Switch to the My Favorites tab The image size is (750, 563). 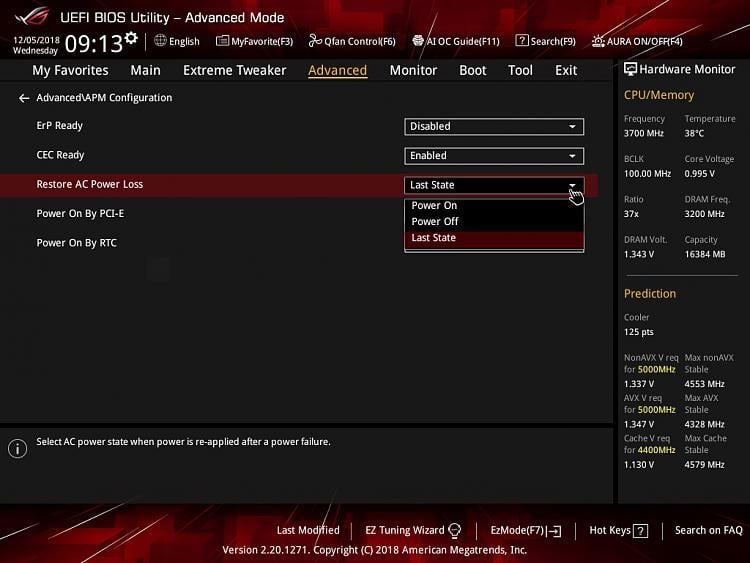pyautogui.click(x=70, y=70)
